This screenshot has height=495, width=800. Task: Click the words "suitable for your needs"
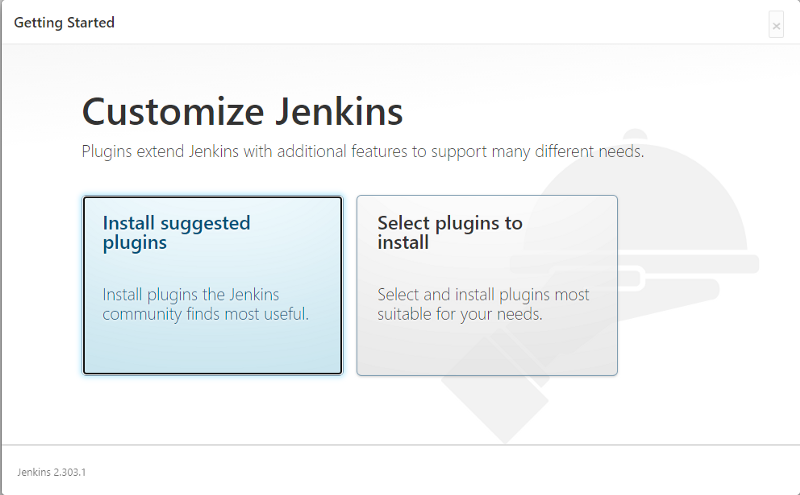coord(459,314)
